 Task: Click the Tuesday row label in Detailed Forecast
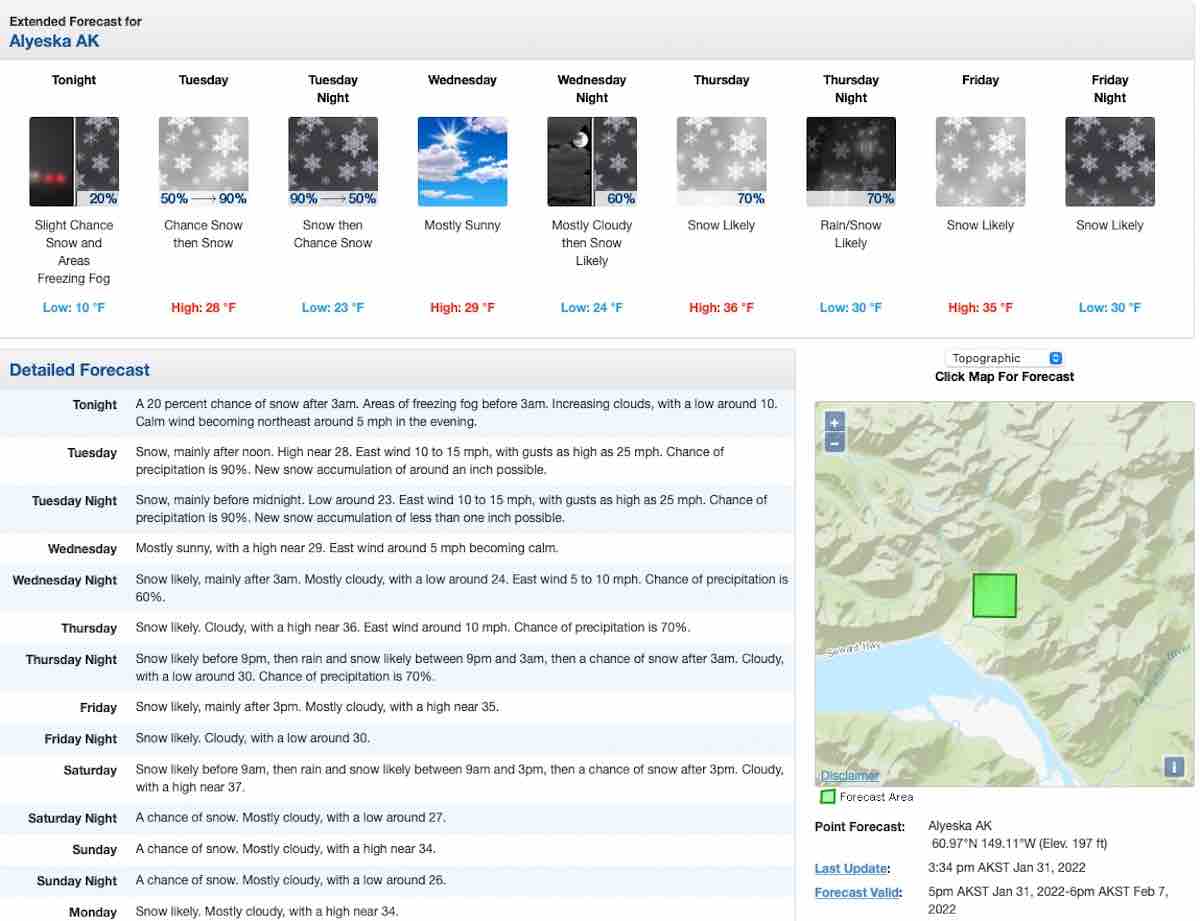click(92, 453)
